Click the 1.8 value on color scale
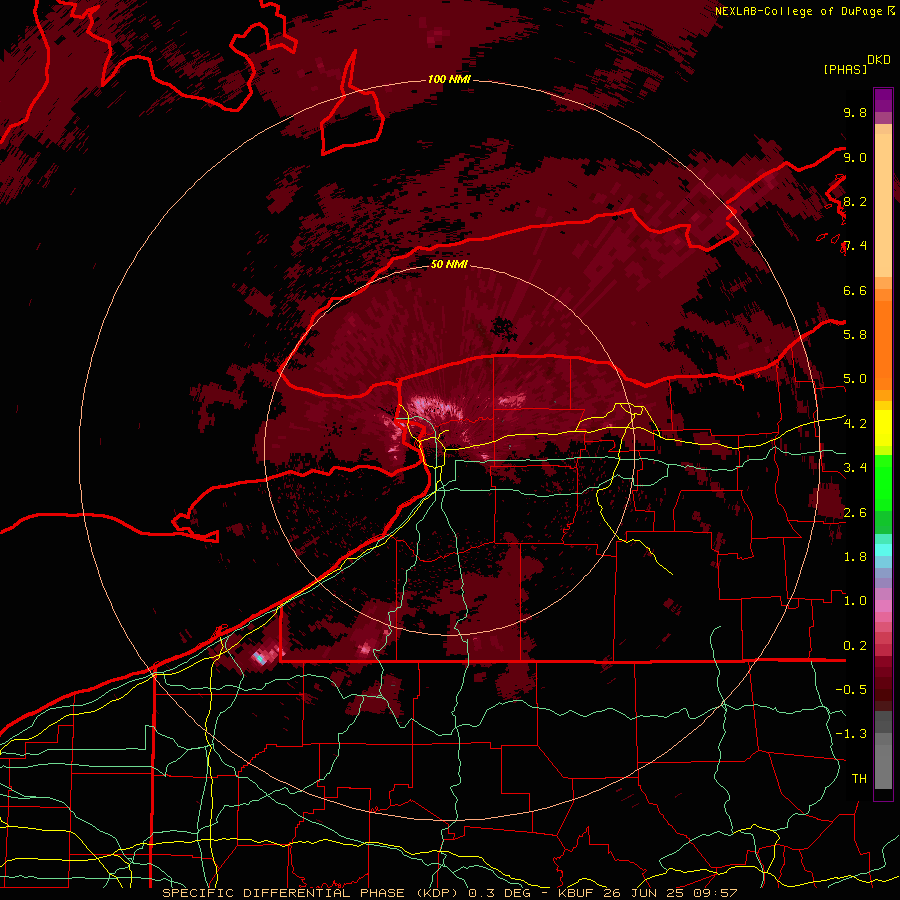 (855, 557)
